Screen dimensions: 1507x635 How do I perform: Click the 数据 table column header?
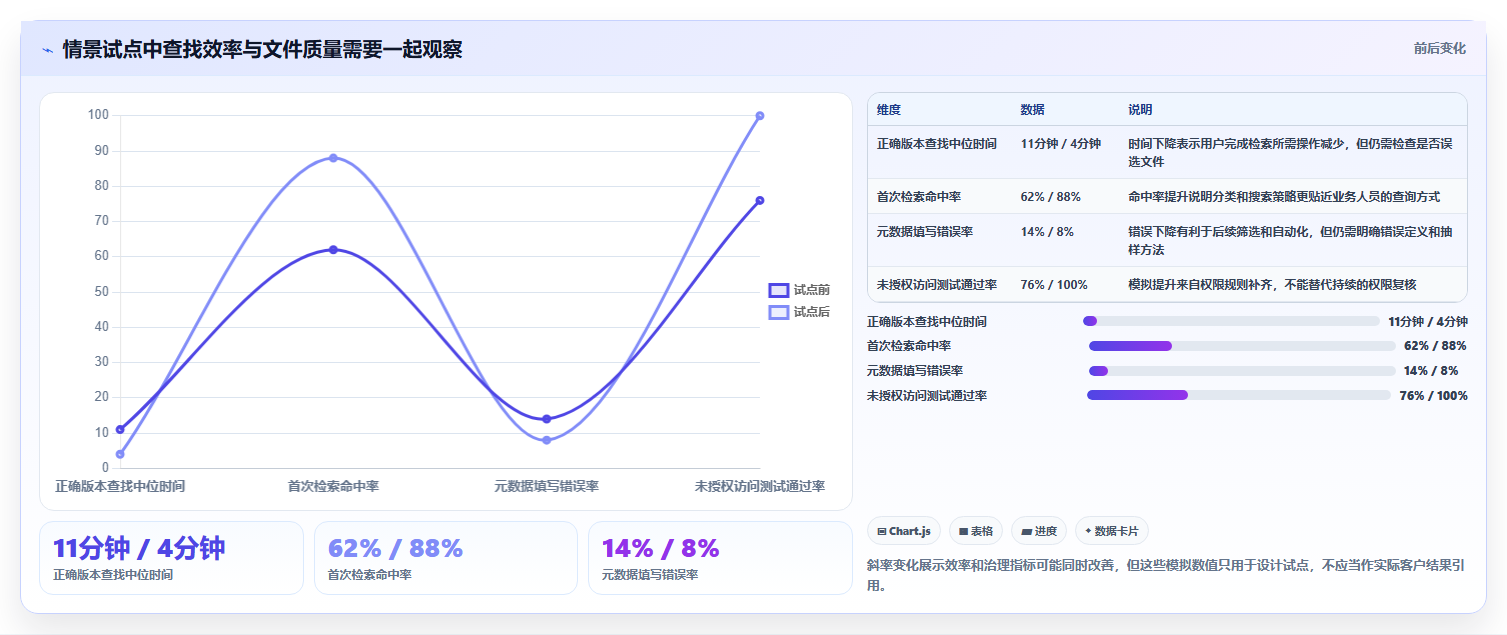1032,109
